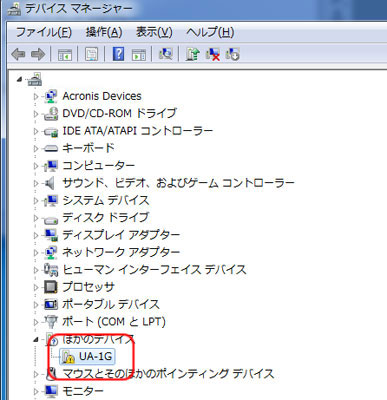Select the UA-1G device with warning
Image resolution: width=387 pixels, height=400 pixels.
[x=95, y=357]
